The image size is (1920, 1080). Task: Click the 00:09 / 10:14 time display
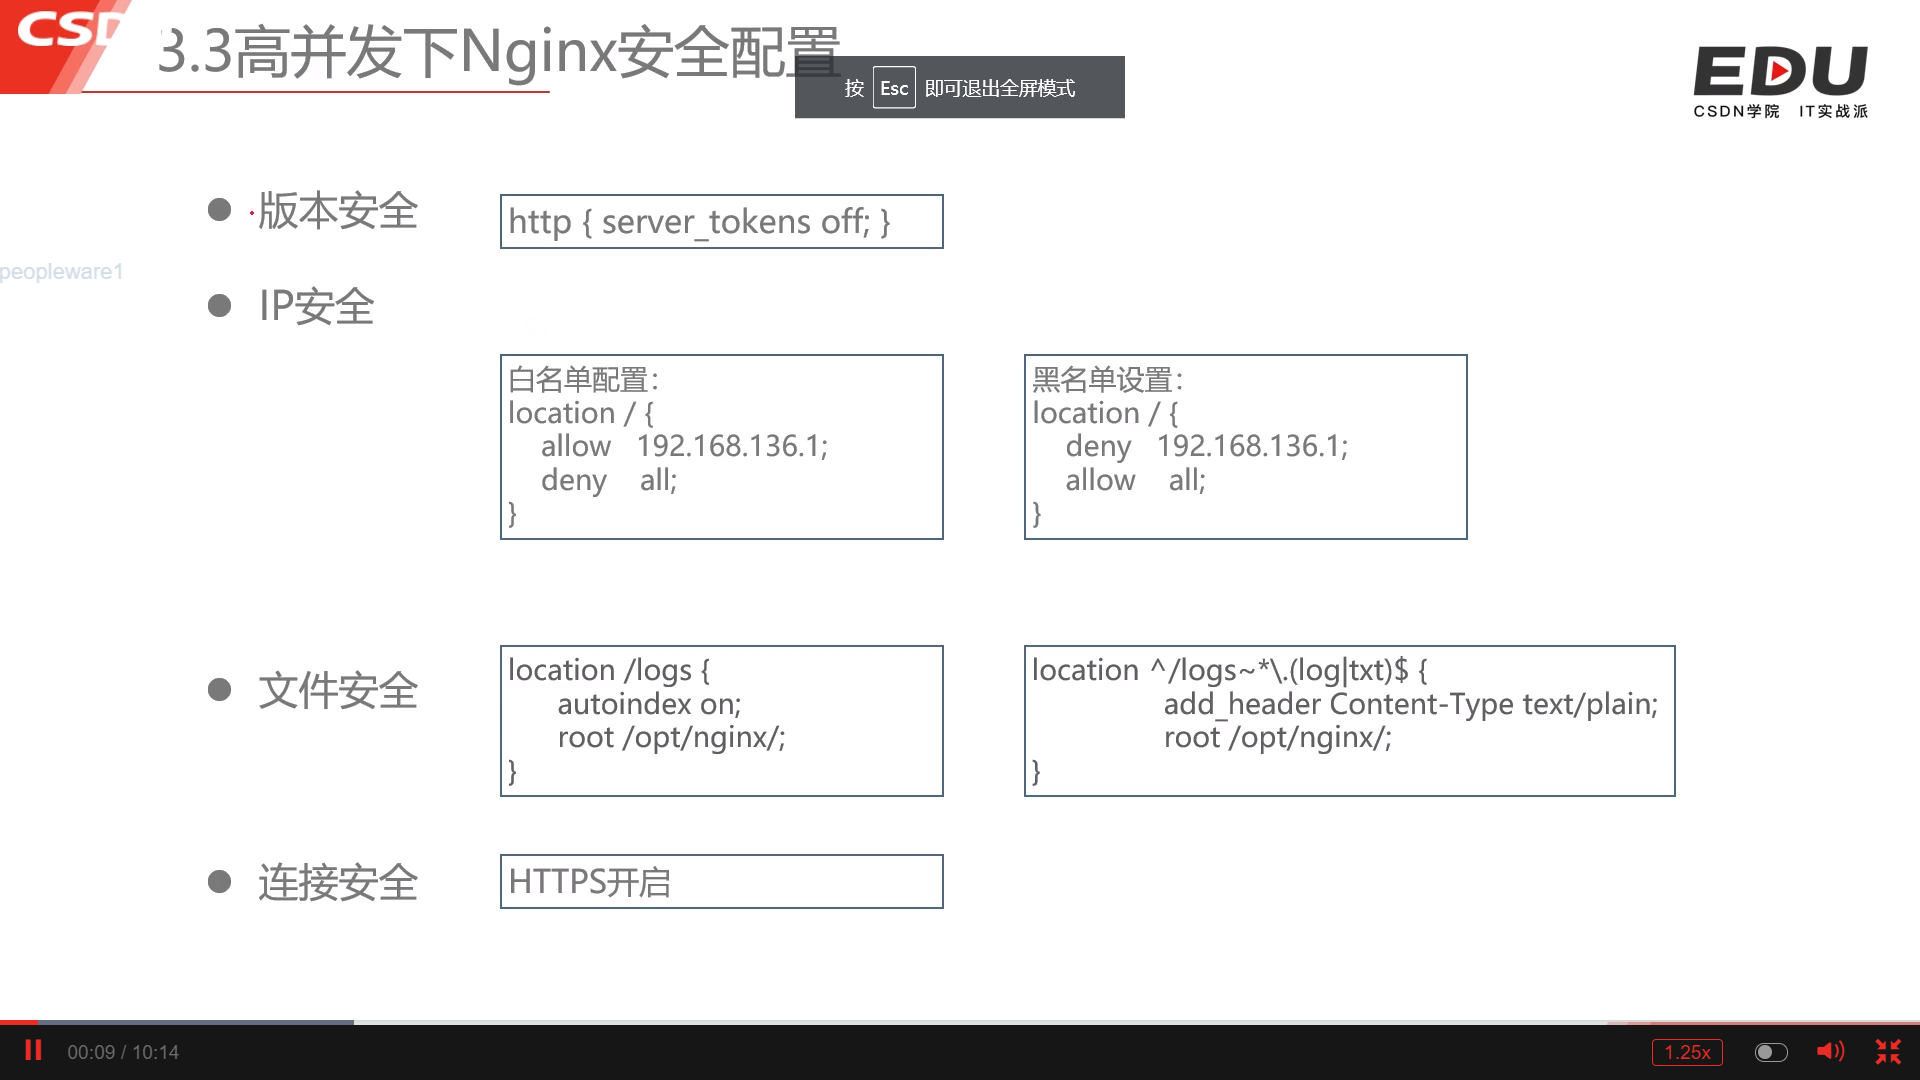(123, 1052)
